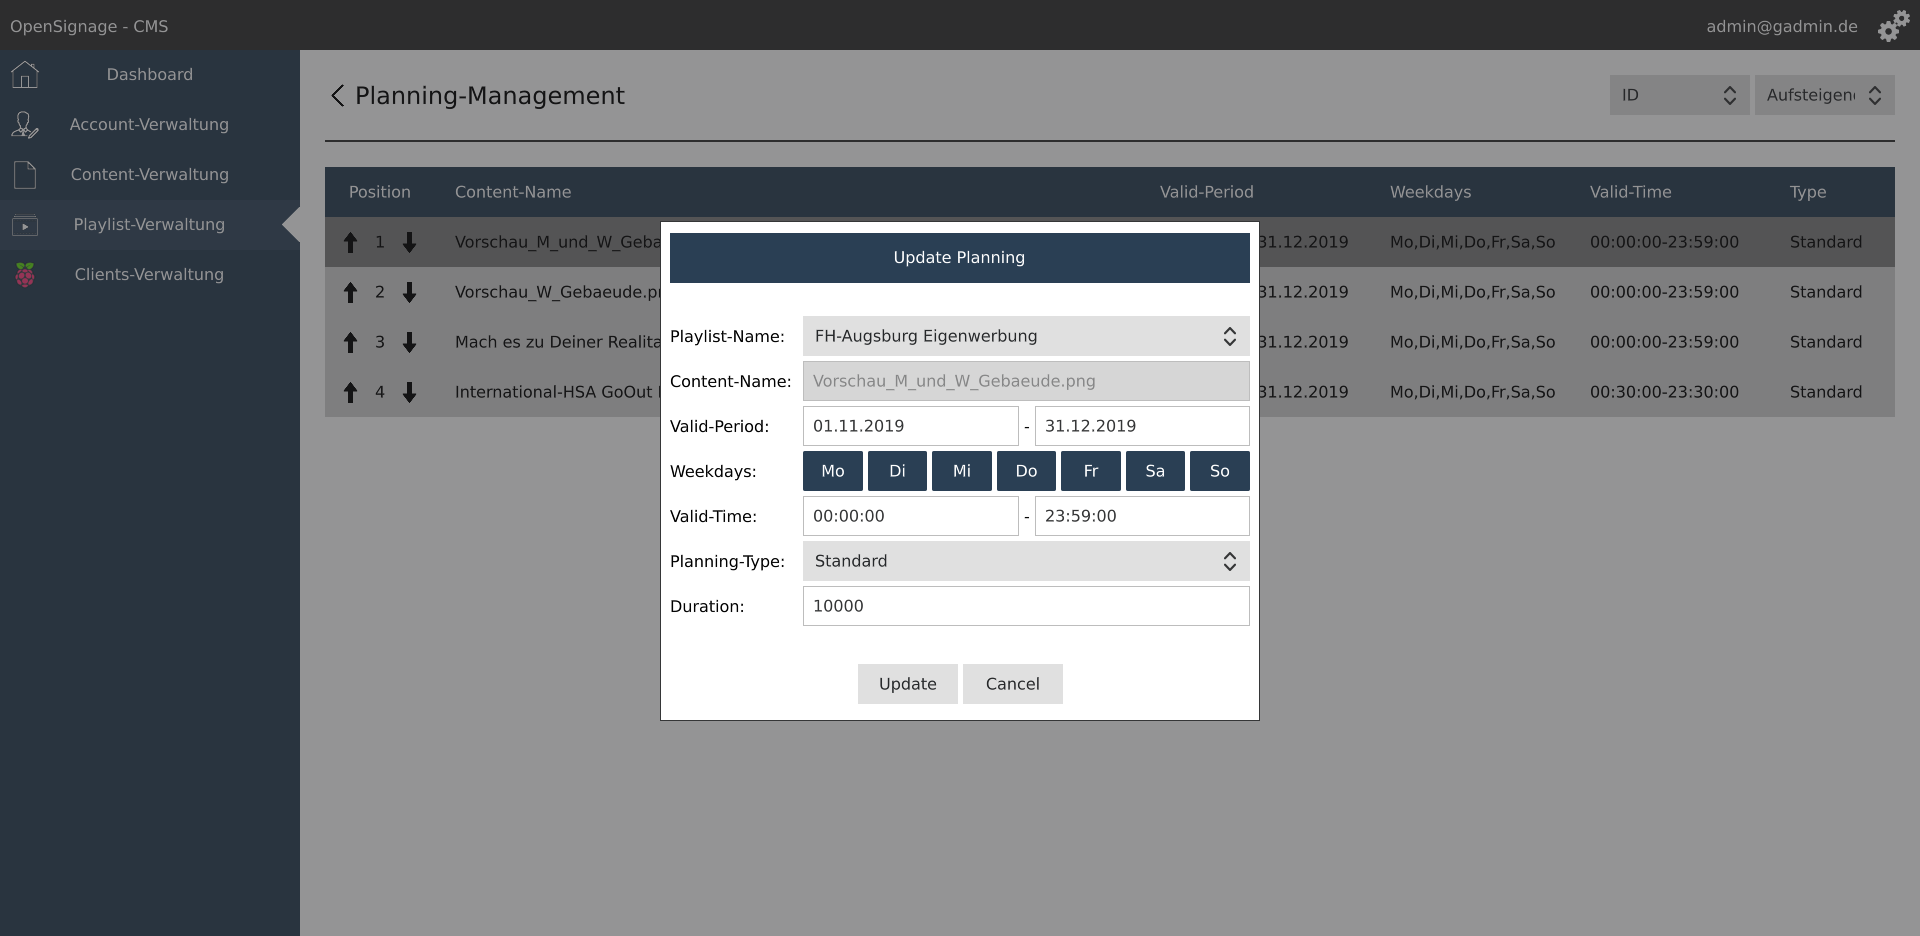Open the ID sorting dropdown
The width and height of the screenshot is (1920, 936).
[x=1679, y=95]
